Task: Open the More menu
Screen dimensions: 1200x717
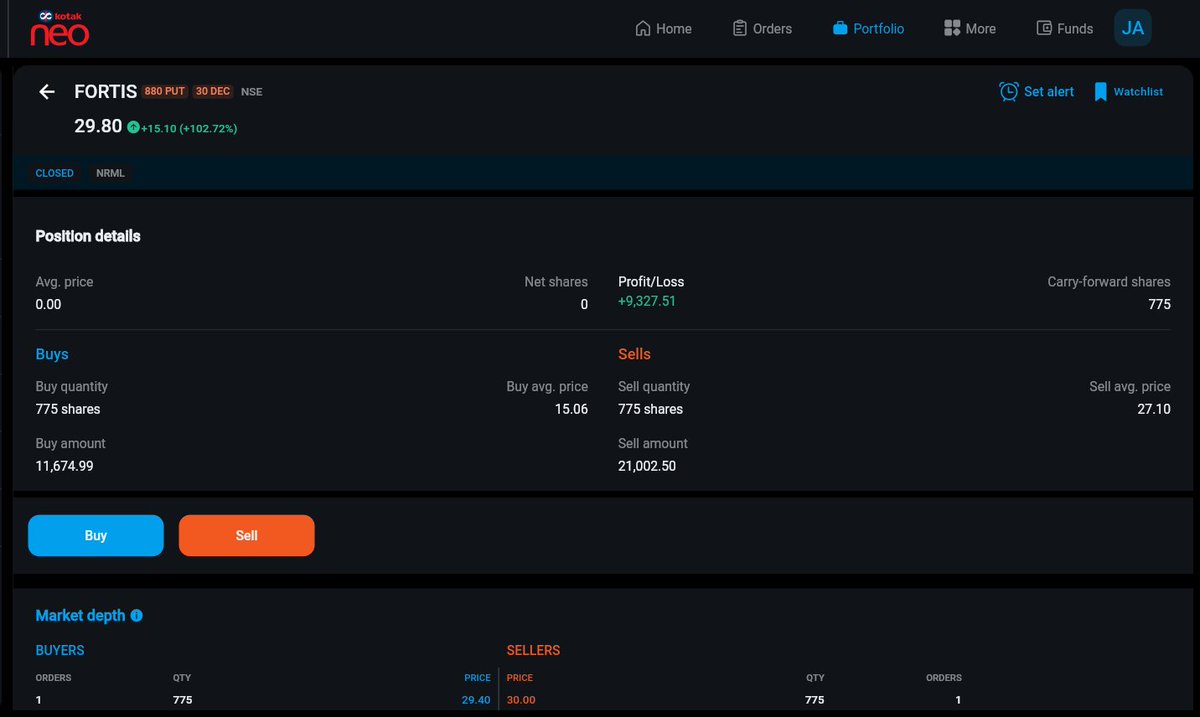Action: [x=970, y=29]
